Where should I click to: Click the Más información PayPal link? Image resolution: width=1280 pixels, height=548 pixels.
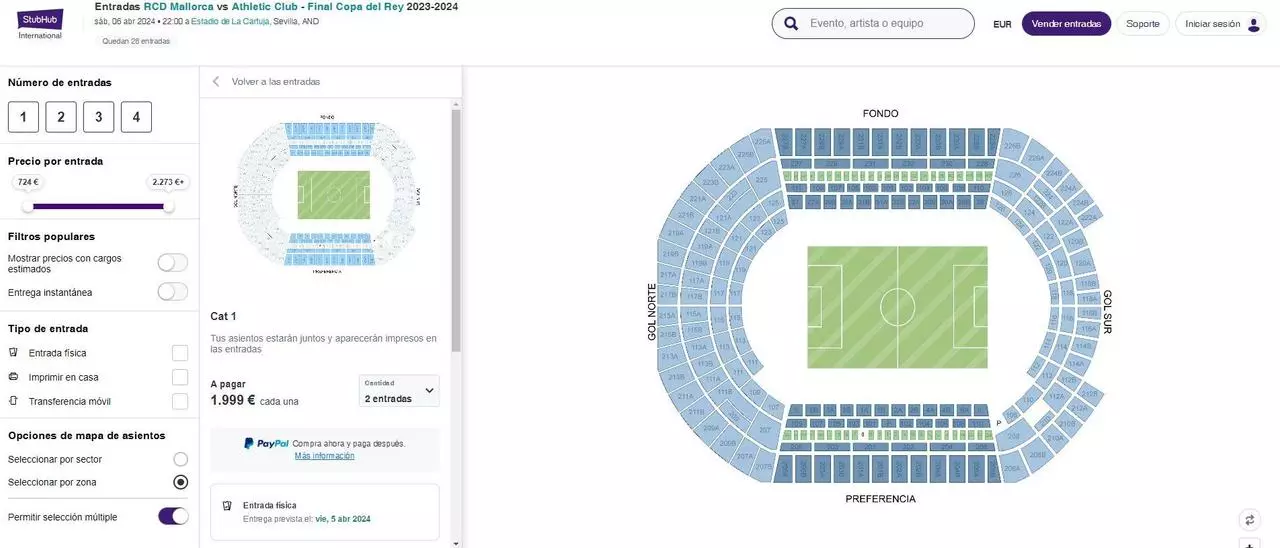tap(324, 456)
